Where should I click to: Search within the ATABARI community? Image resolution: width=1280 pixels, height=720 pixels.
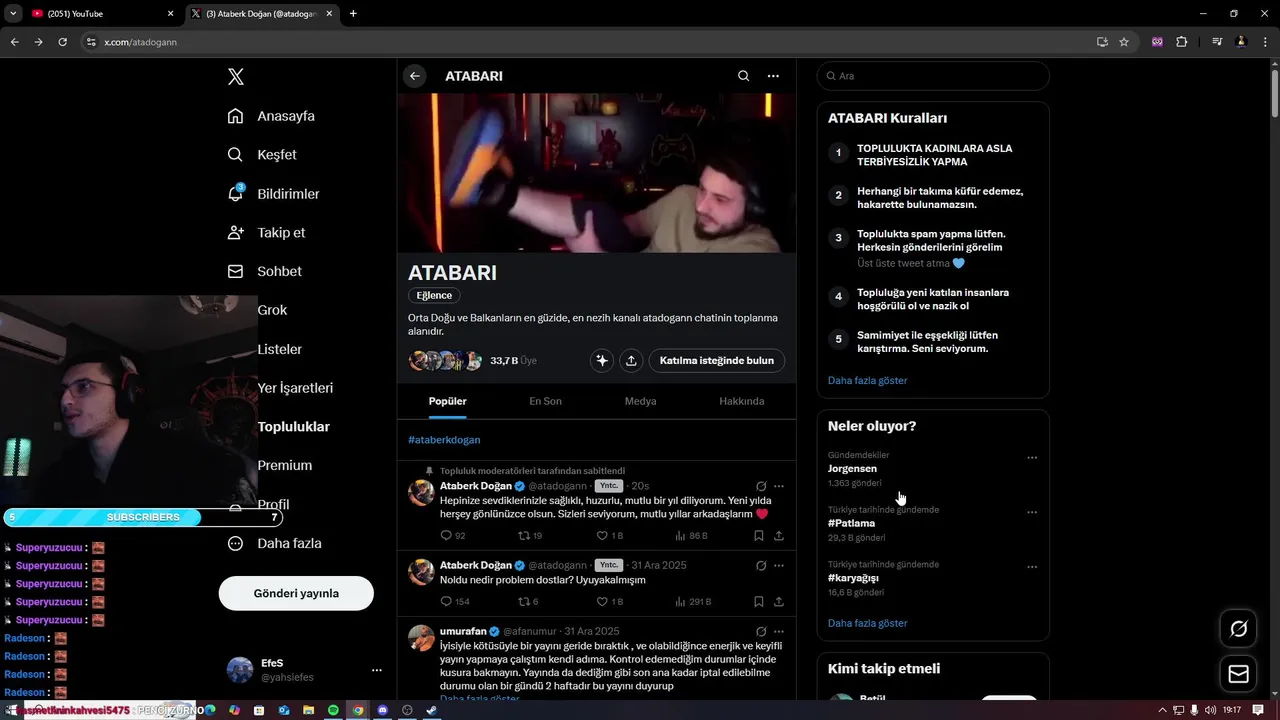[x=743, y=76]
